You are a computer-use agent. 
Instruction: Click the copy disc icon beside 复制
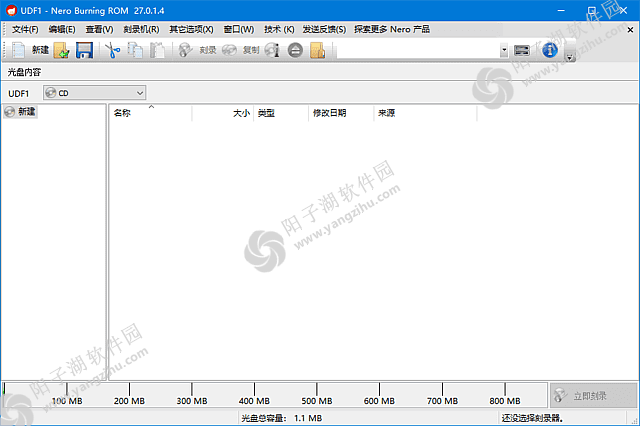[229, 50]
